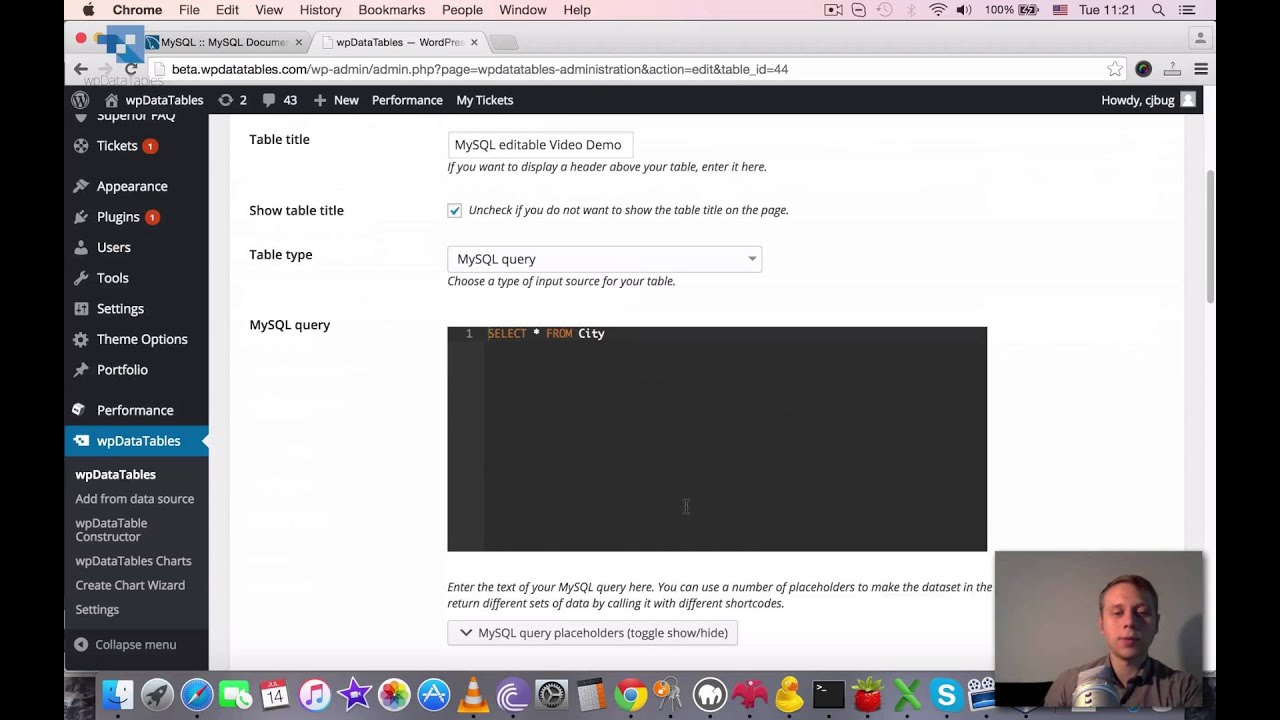Viewport: 1280px width, 720px height.
Task: Click the browser back arrow
Action: [81, 69]
